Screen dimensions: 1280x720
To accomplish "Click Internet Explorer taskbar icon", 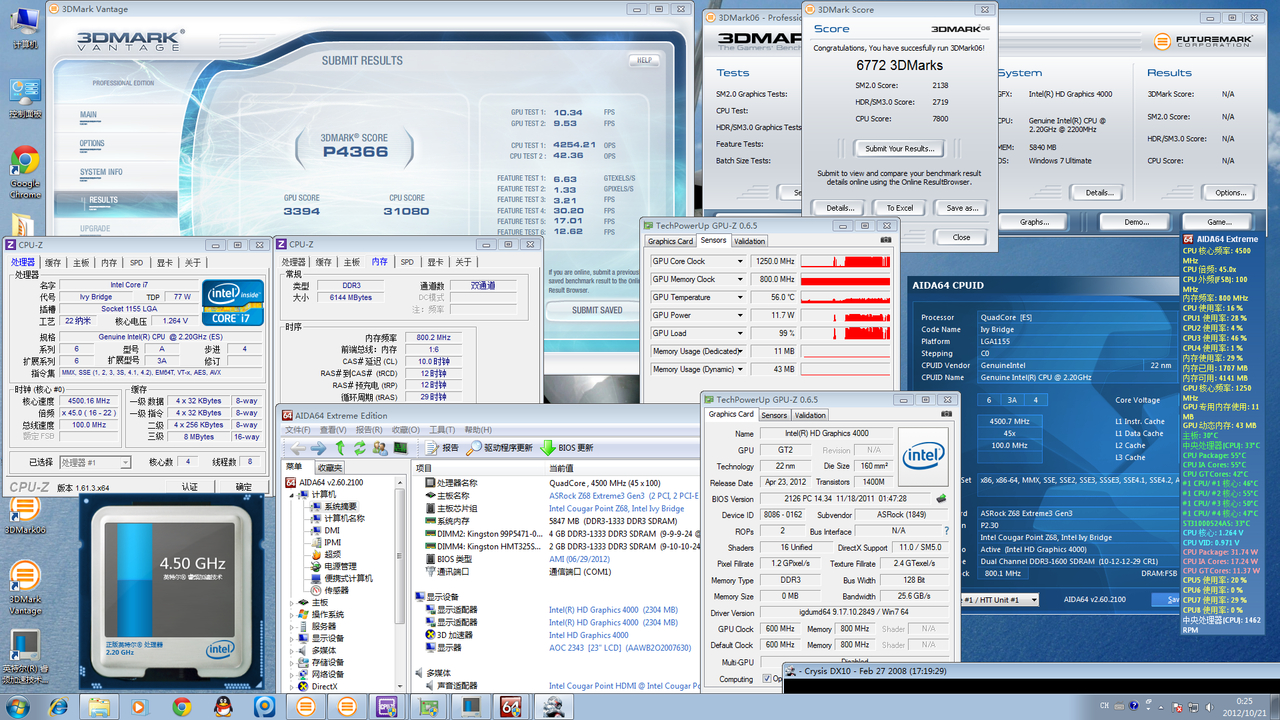I will coord(59,707).
